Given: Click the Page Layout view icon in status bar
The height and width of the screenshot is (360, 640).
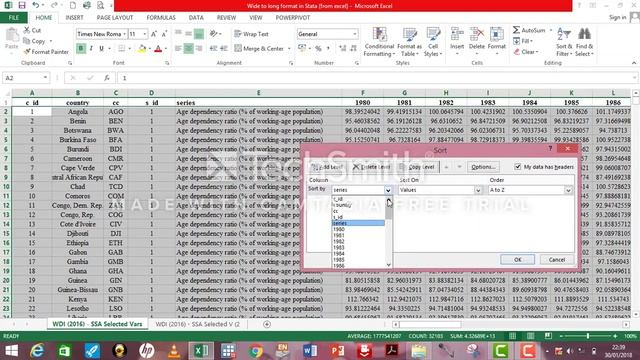Looking at the screenshot, I should [530, 336].
